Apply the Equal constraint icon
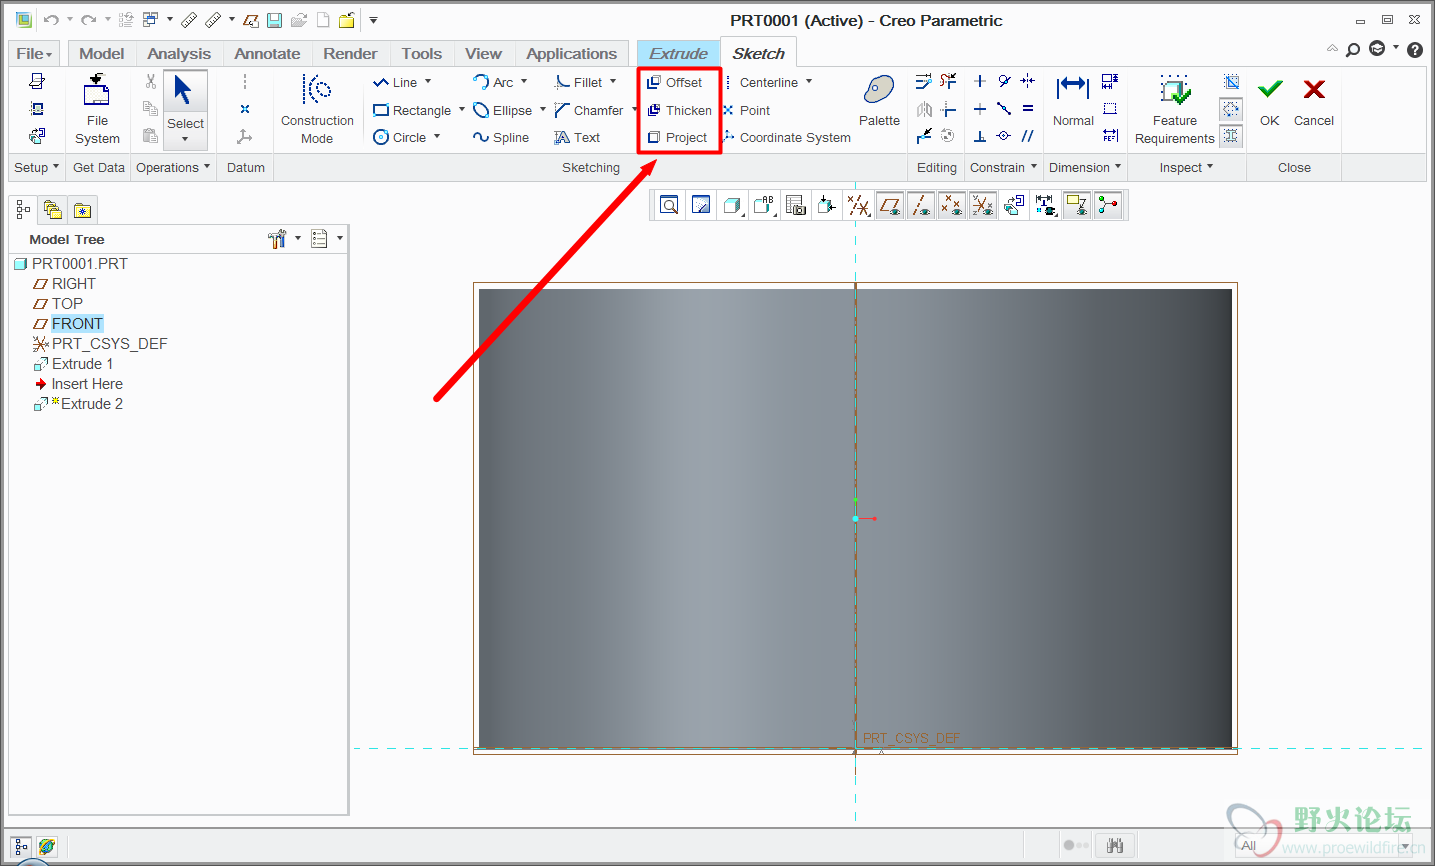 (x=1028, y=109)
